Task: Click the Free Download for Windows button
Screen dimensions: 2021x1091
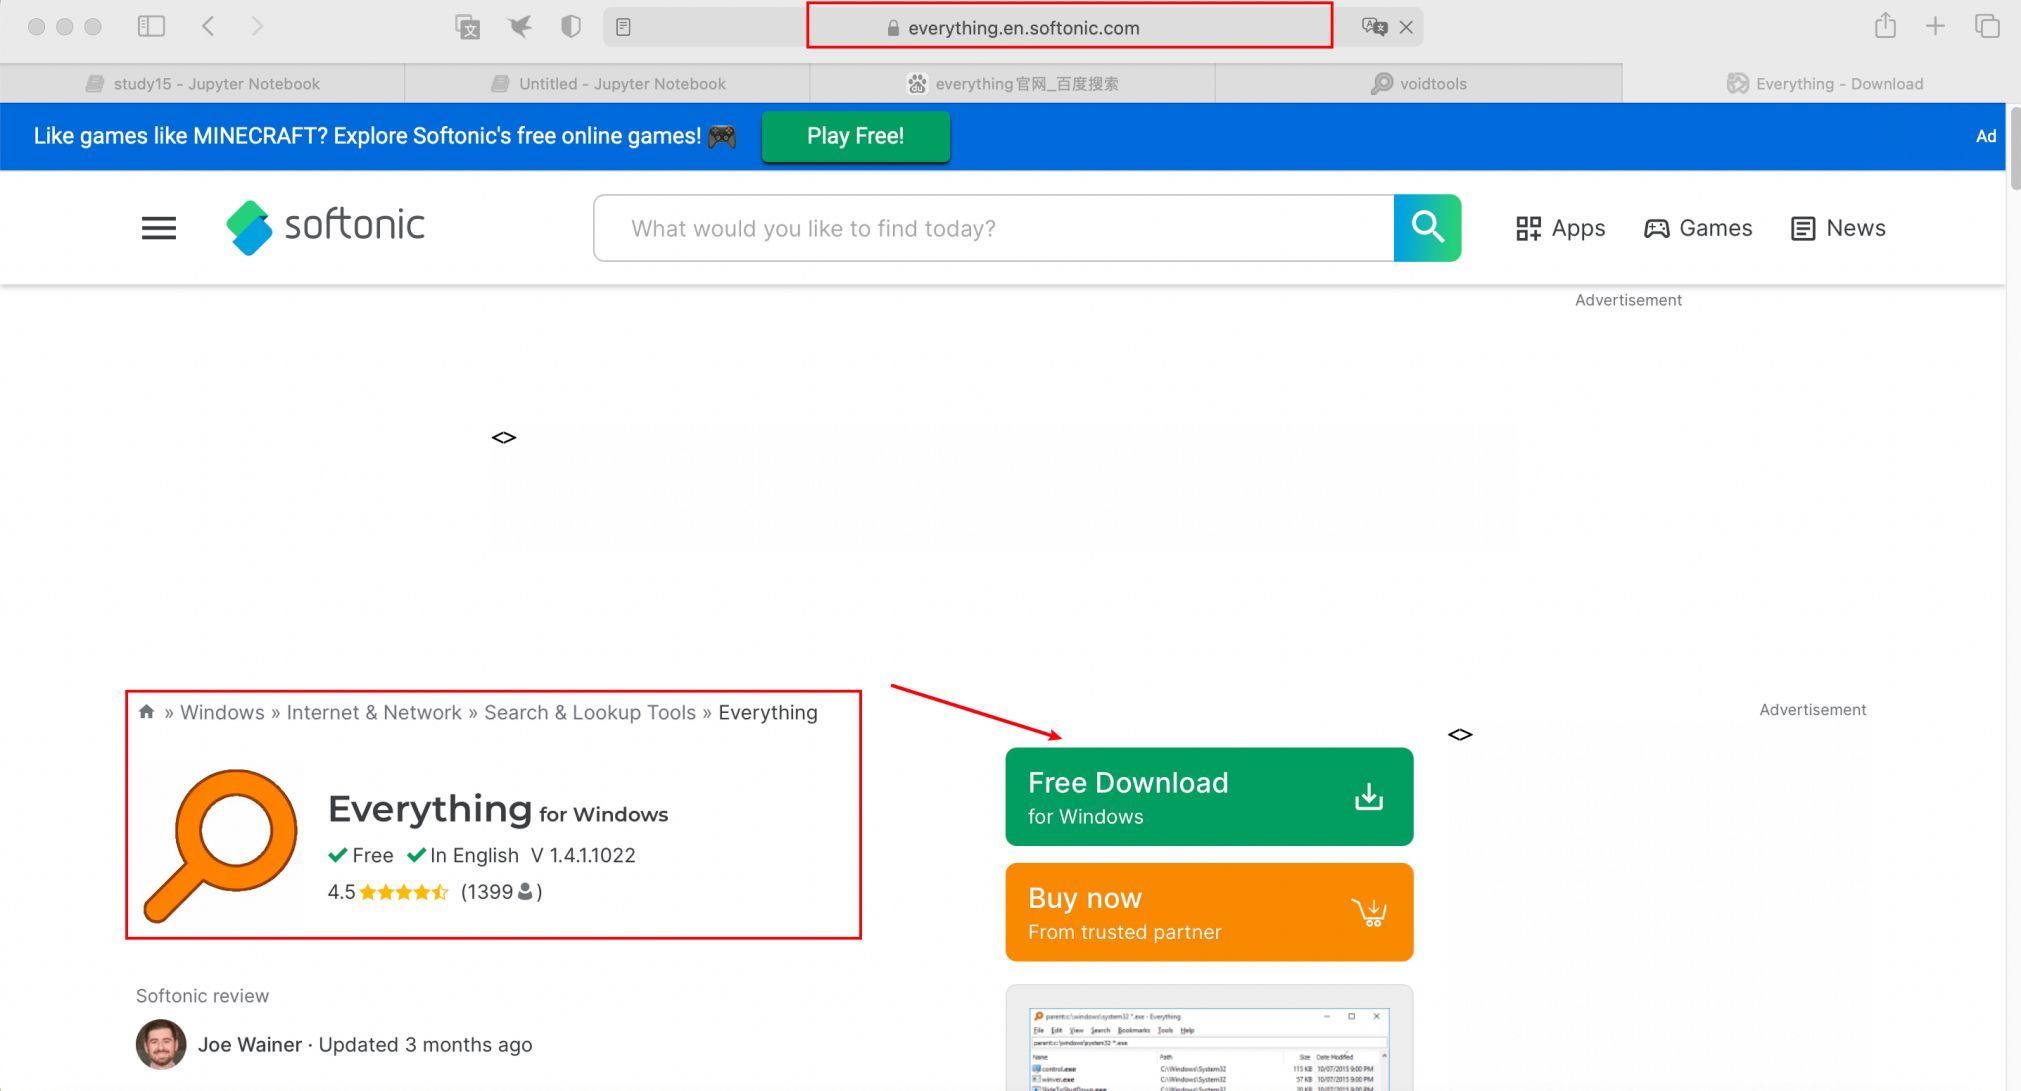Action: [x=1209, y=796]
